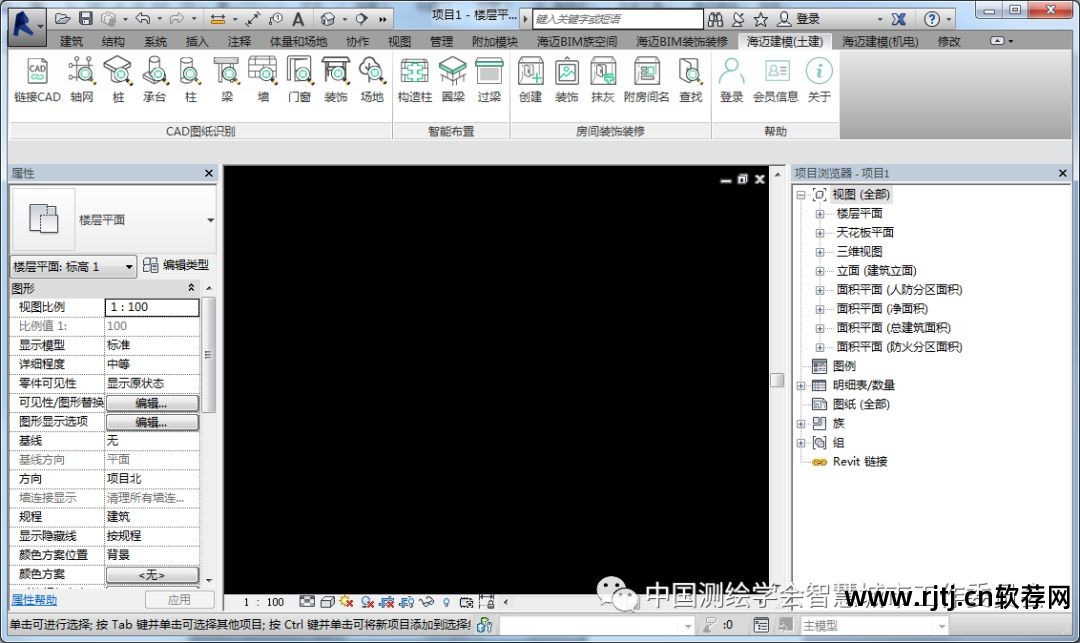Image resolution: width=1080 pixels, height=643 pixels.
Task: Open the 属性帮助 link
Action: point(34,600)
